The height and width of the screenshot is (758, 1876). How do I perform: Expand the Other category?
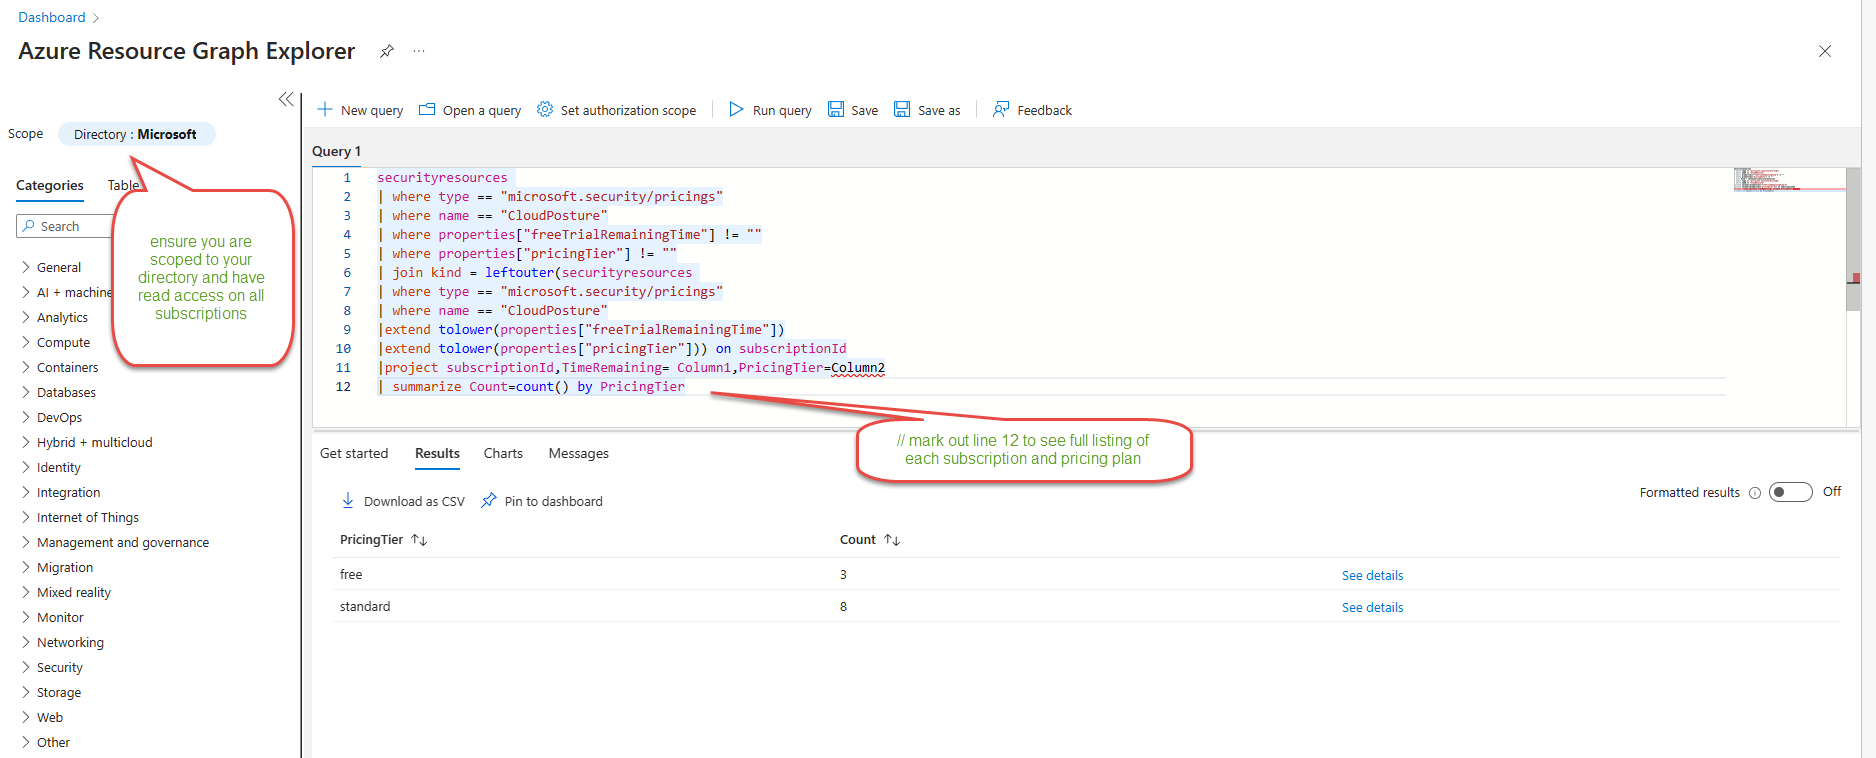click(x=26, y=742)
